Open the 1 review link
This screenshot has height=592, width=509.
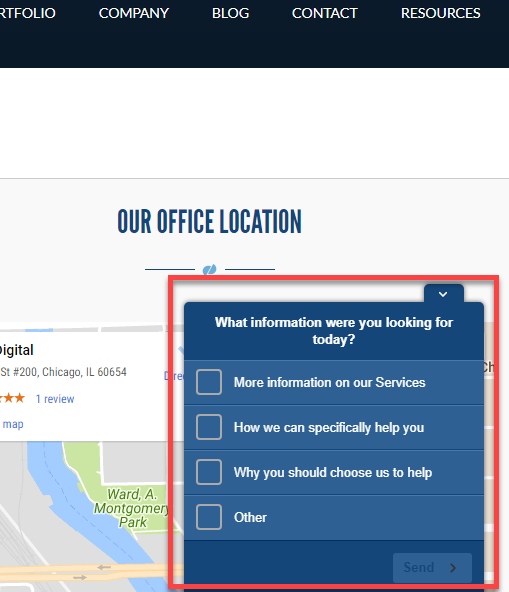tap(55, 399)
